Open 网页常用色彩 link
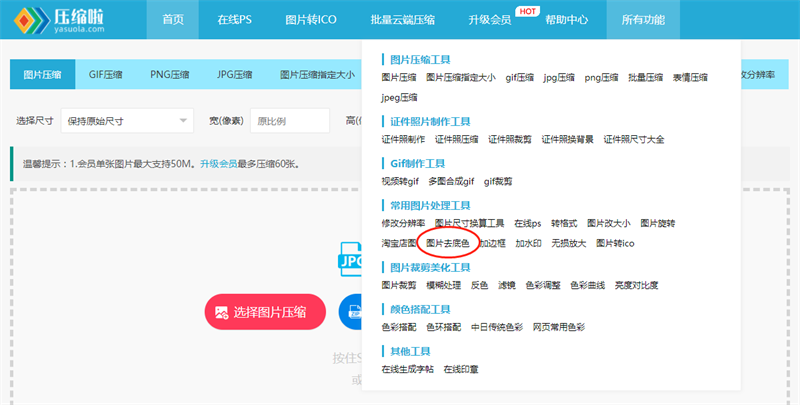This screenshot has height=405, width=800. tap(559, 327)
